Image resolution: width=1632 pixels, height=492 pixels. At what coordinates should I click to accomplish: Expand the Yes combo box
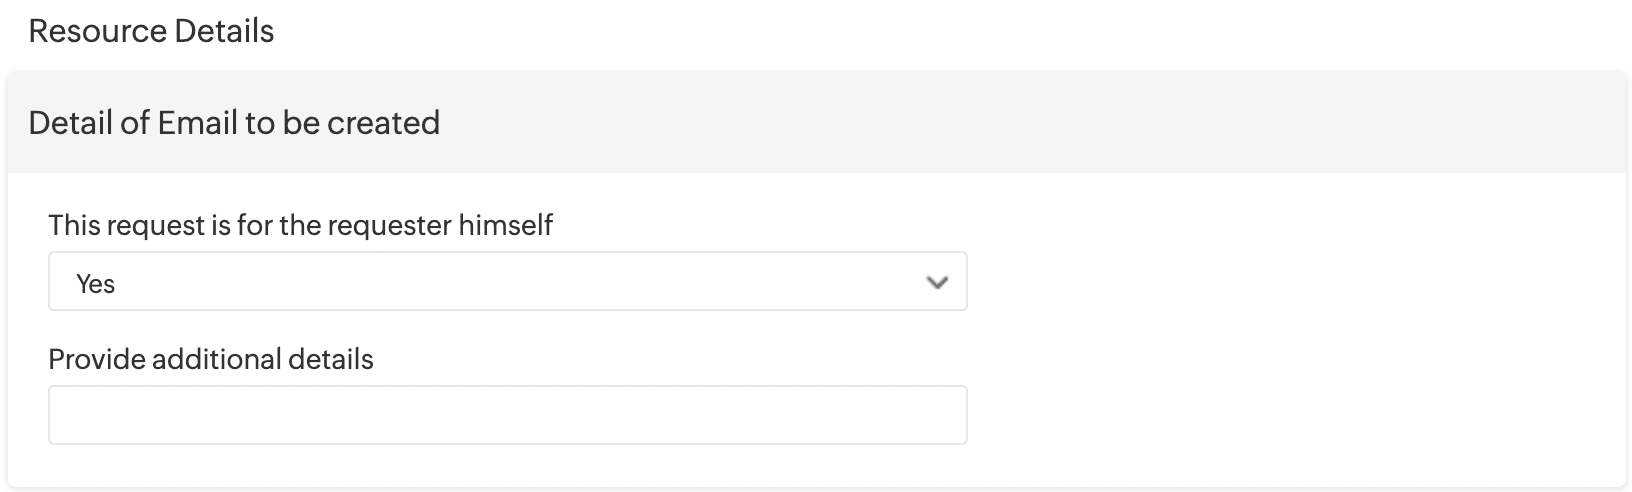(x=507, y=282)
